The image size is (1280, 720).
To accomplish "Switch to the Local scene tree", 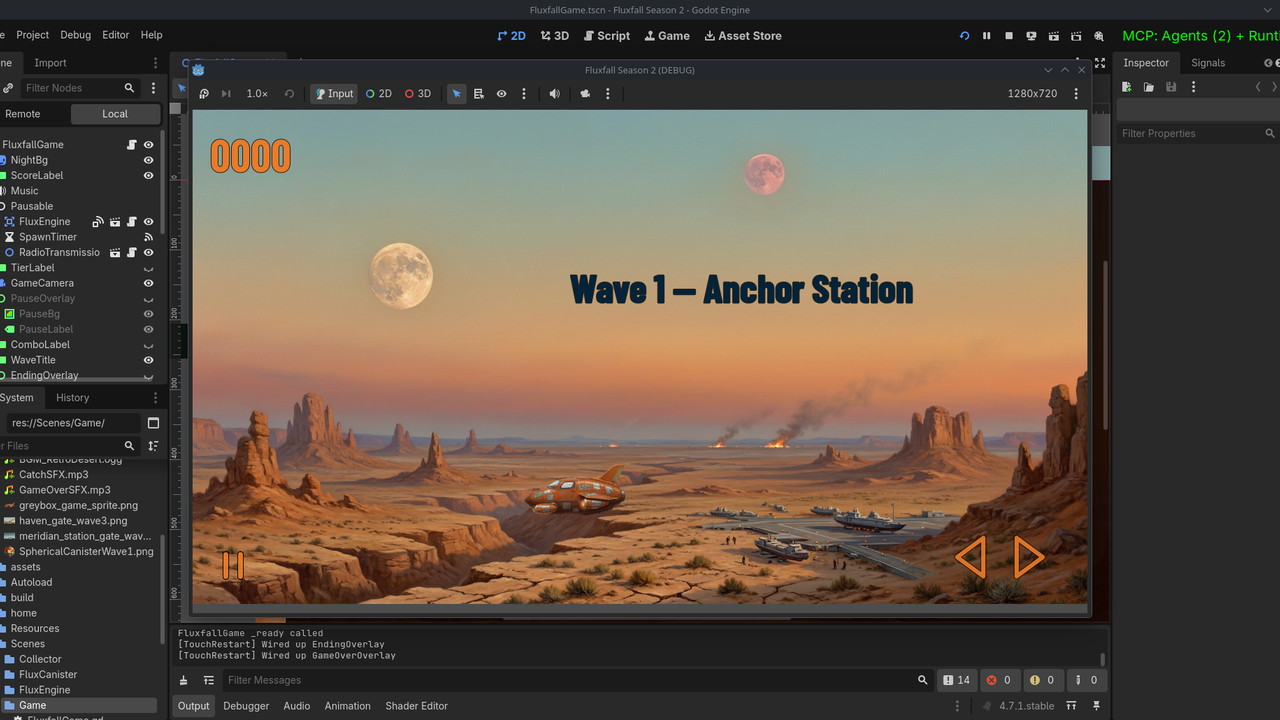I will pyautogui.click(x=115, y=114).
